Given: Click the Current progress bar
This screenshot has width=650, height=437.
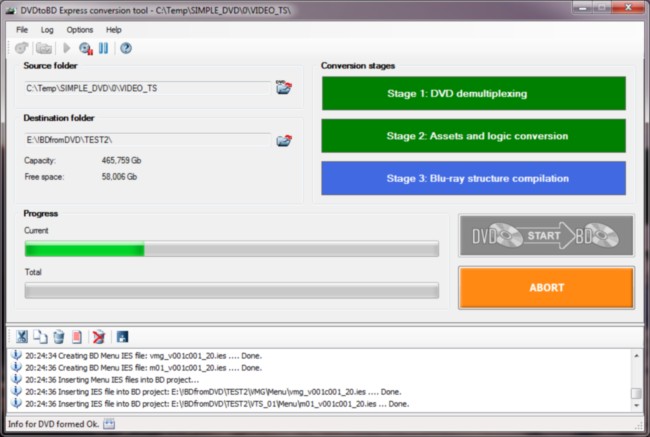Looking at the screenshot, I should 232,250.
